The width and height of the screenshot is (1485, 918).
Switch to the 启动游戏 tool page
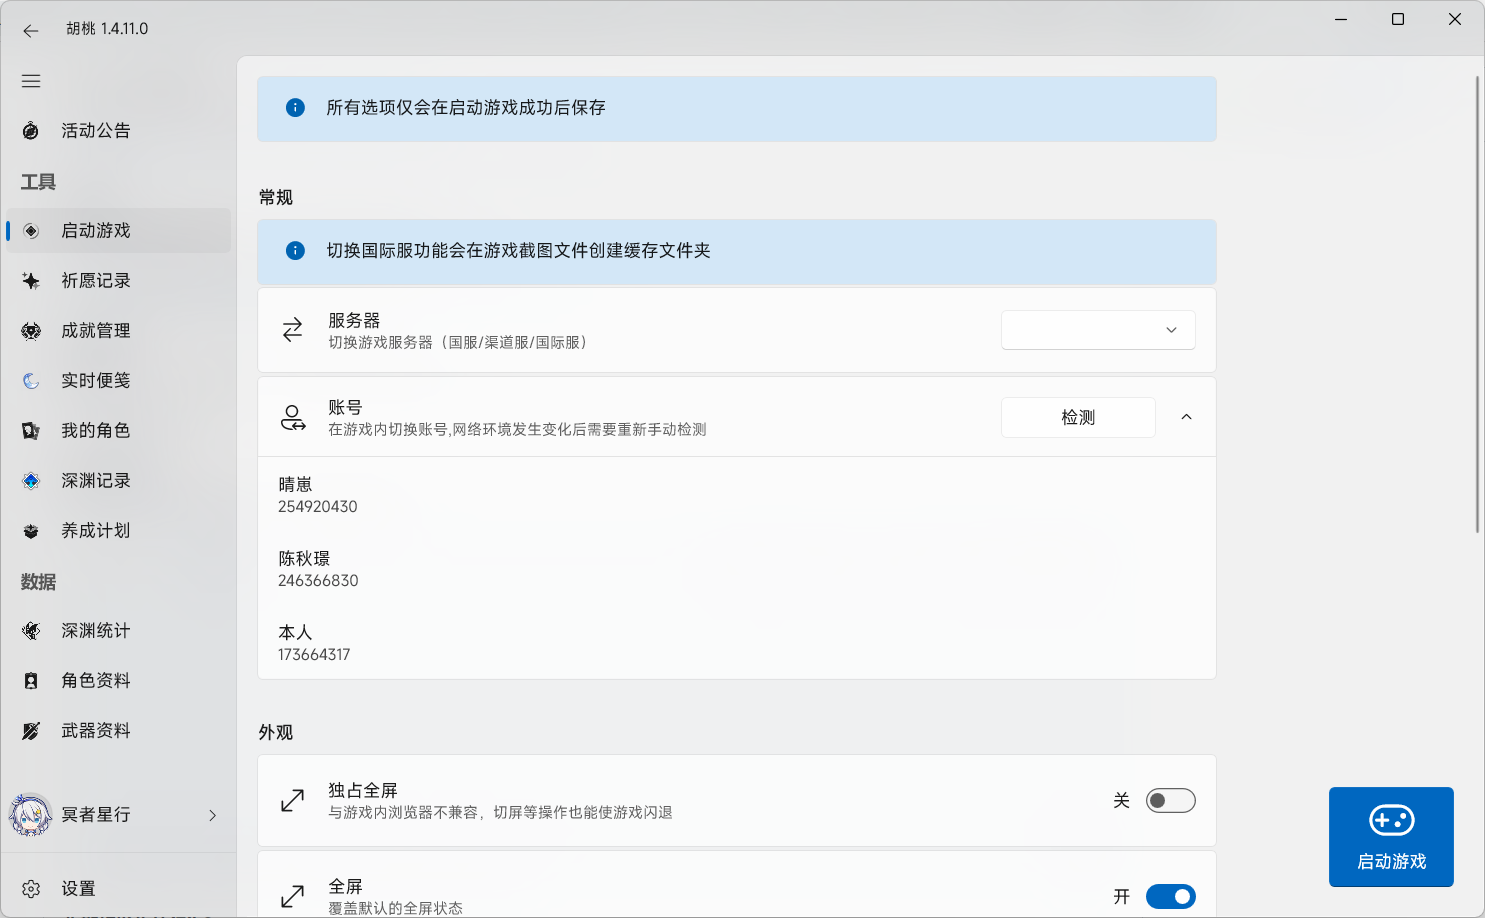coord(95,230)
